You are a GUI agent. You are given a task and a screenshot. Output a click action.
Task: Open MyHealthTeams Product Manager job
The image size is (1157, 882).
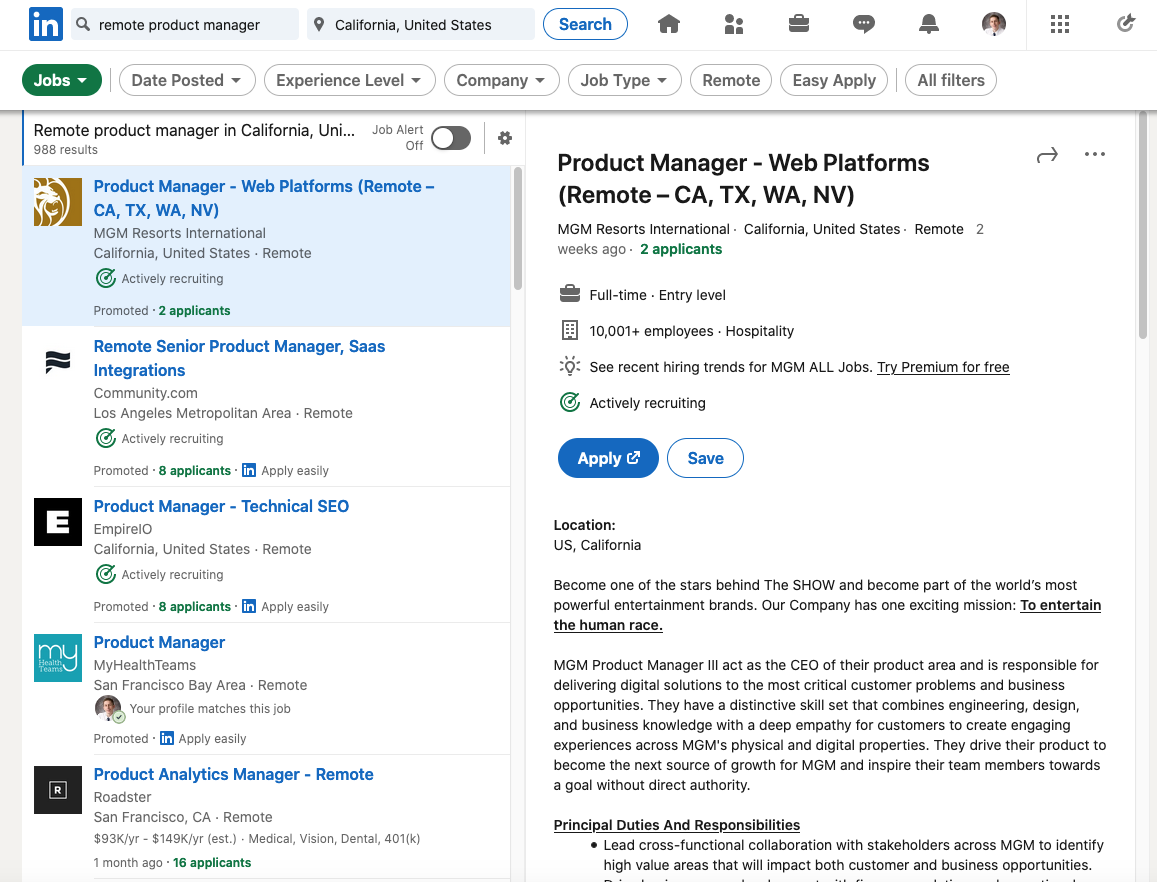coord(159,642)
